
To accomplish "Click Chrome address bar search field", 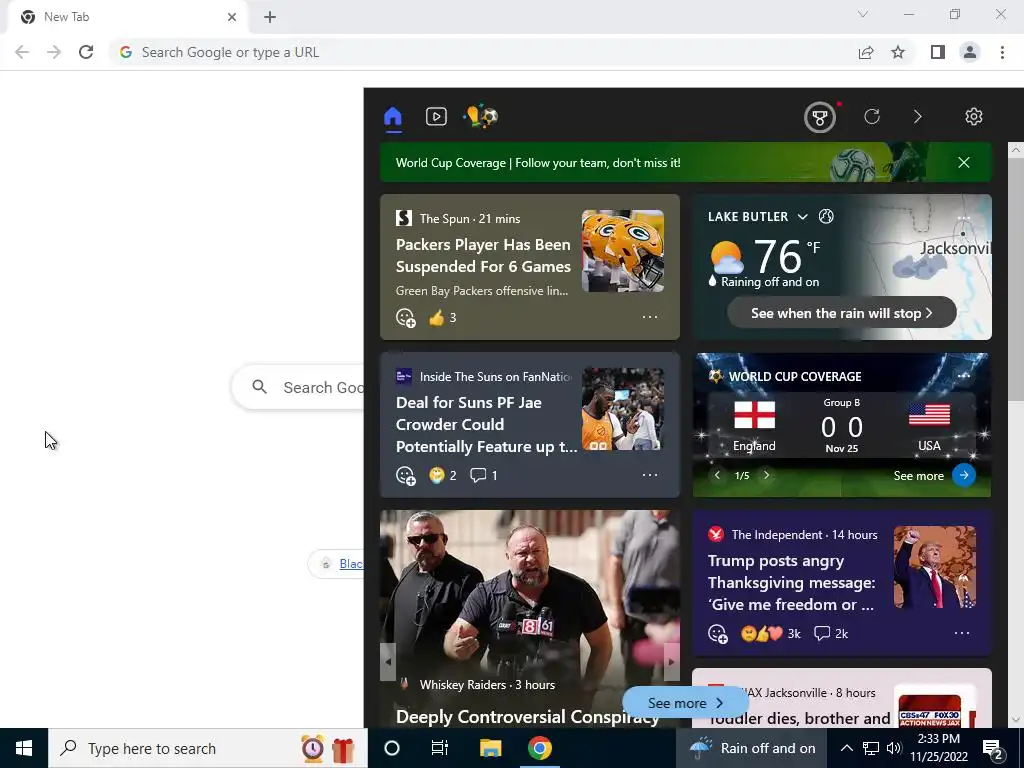I will (483, 52).
